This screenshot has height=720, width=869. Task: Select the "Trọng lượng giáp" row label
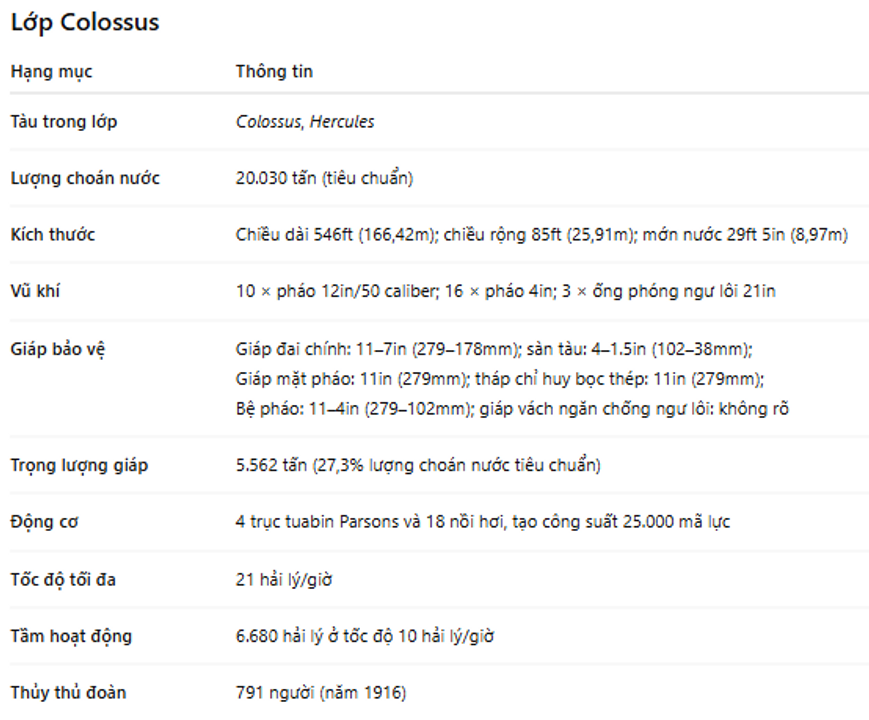coord(79,466)
